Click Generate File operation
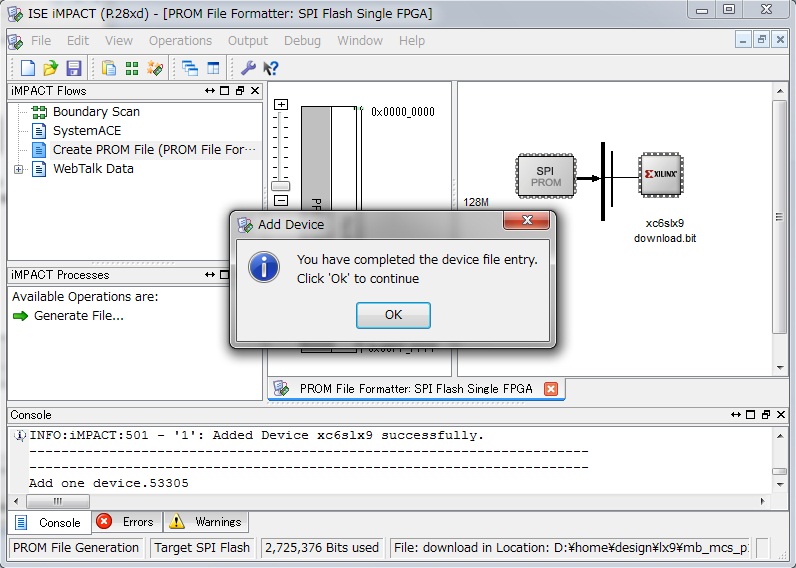Screen dimensions: 796x568 tap(79, 316)
